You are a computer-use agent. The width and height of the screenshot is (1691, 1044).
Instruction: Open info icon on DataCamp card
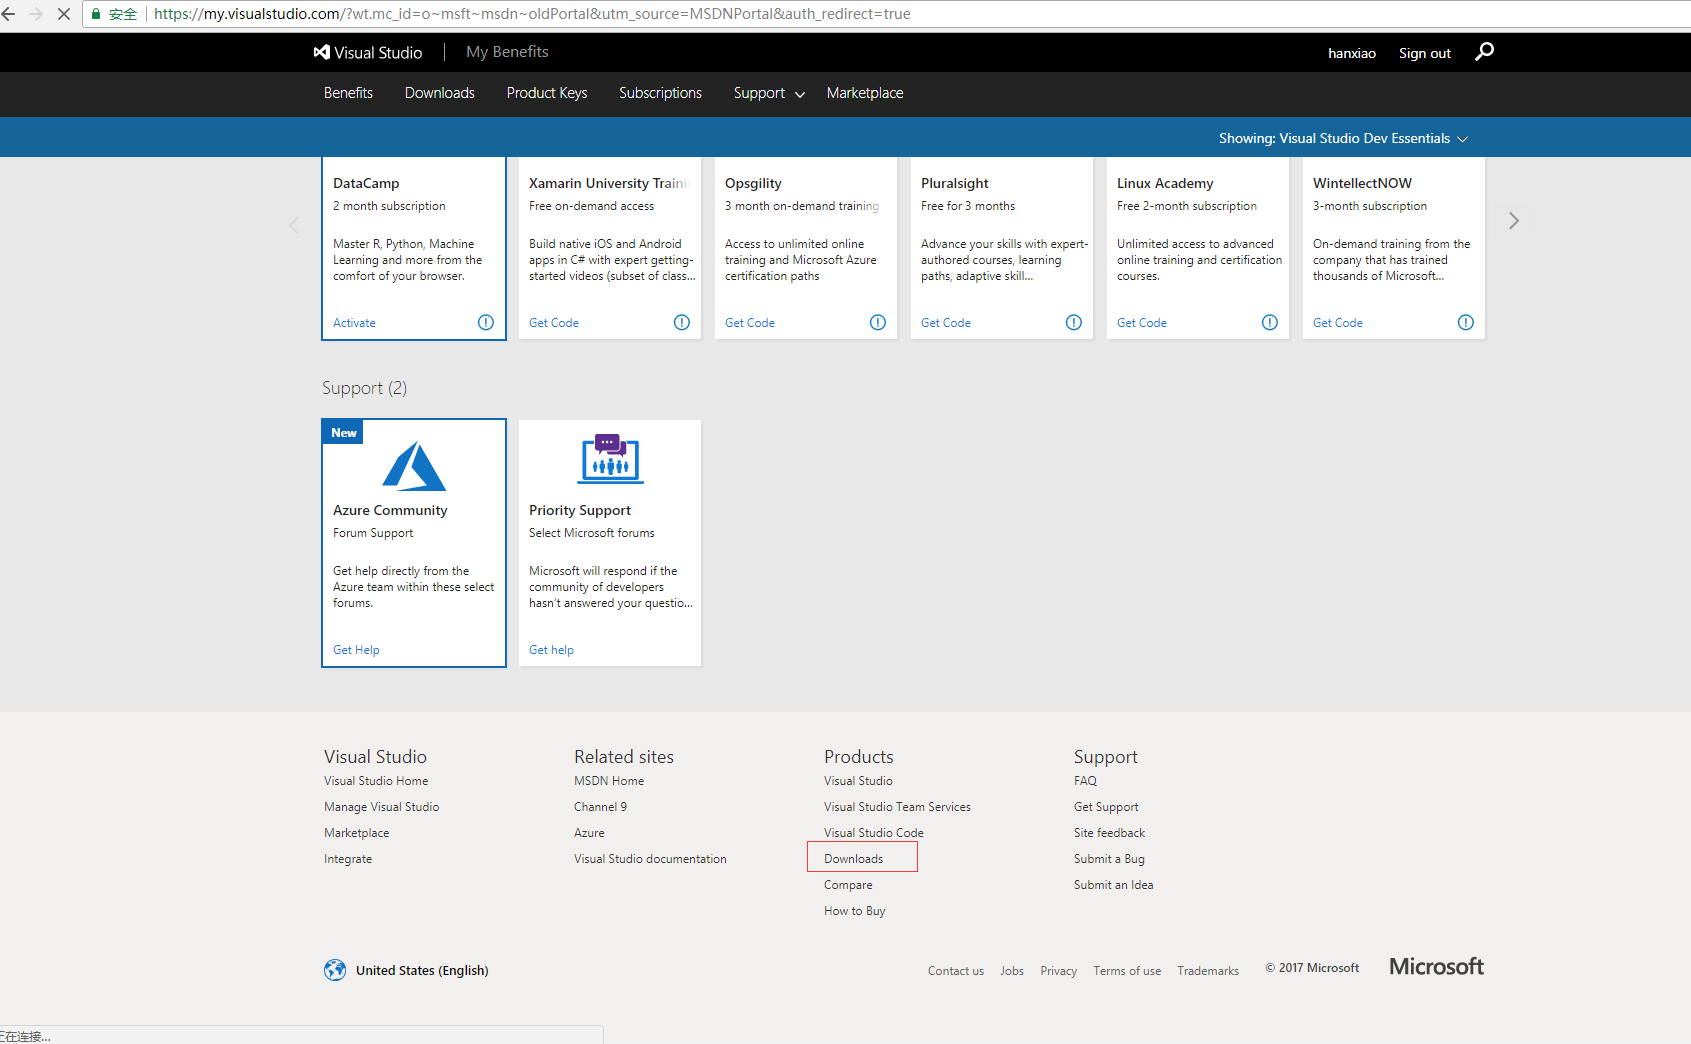pyautogui.click(x=486, y=322)
